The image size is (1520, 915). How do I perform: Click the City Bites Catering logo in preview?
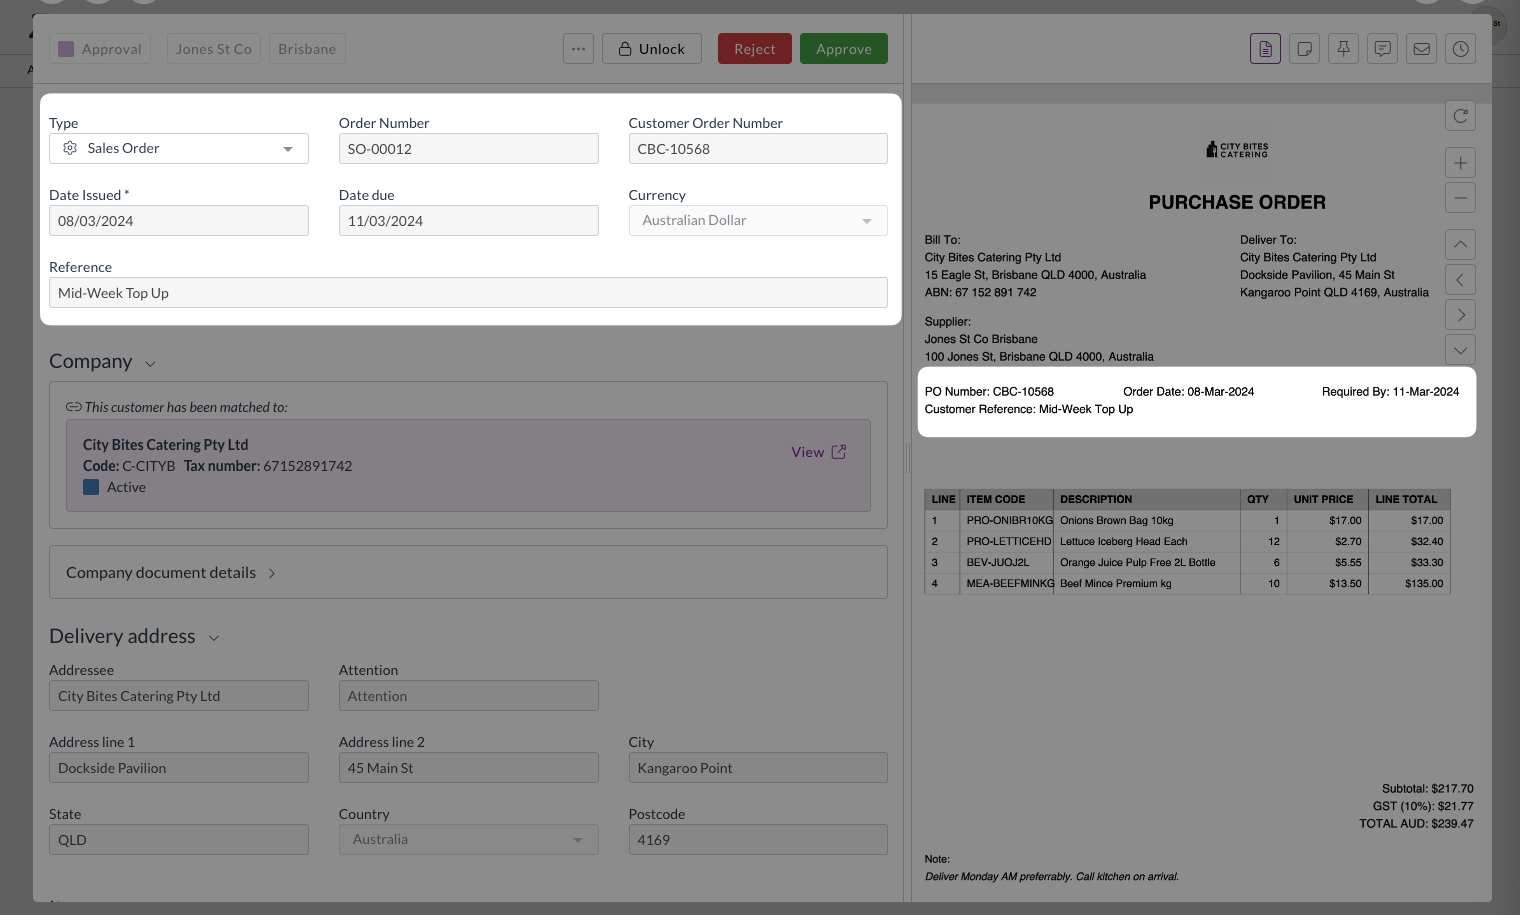pyautogui.click(x=1237, y=150)
